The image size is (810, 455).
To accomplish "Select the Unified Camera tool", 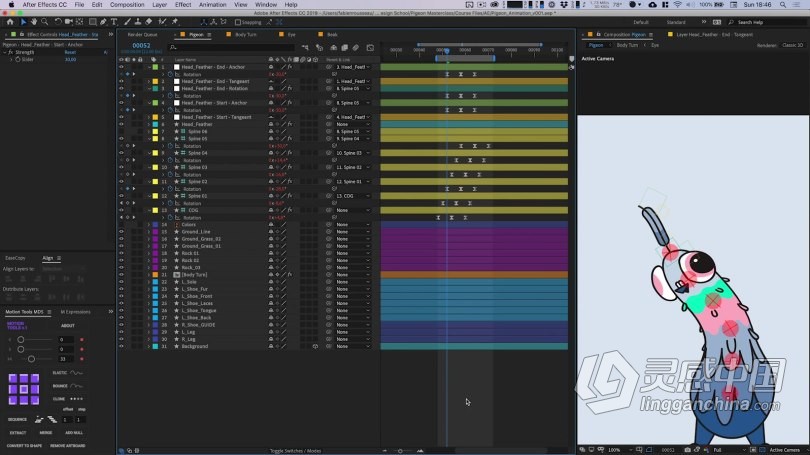I will tap(69, 22).
